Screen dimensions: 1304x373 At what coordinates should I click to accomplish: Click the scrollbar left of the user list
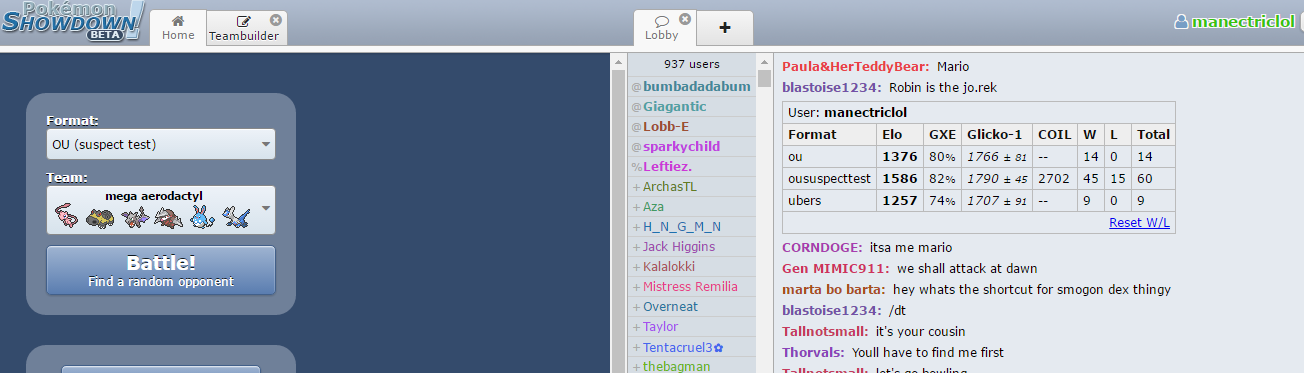tap(618, 213)
